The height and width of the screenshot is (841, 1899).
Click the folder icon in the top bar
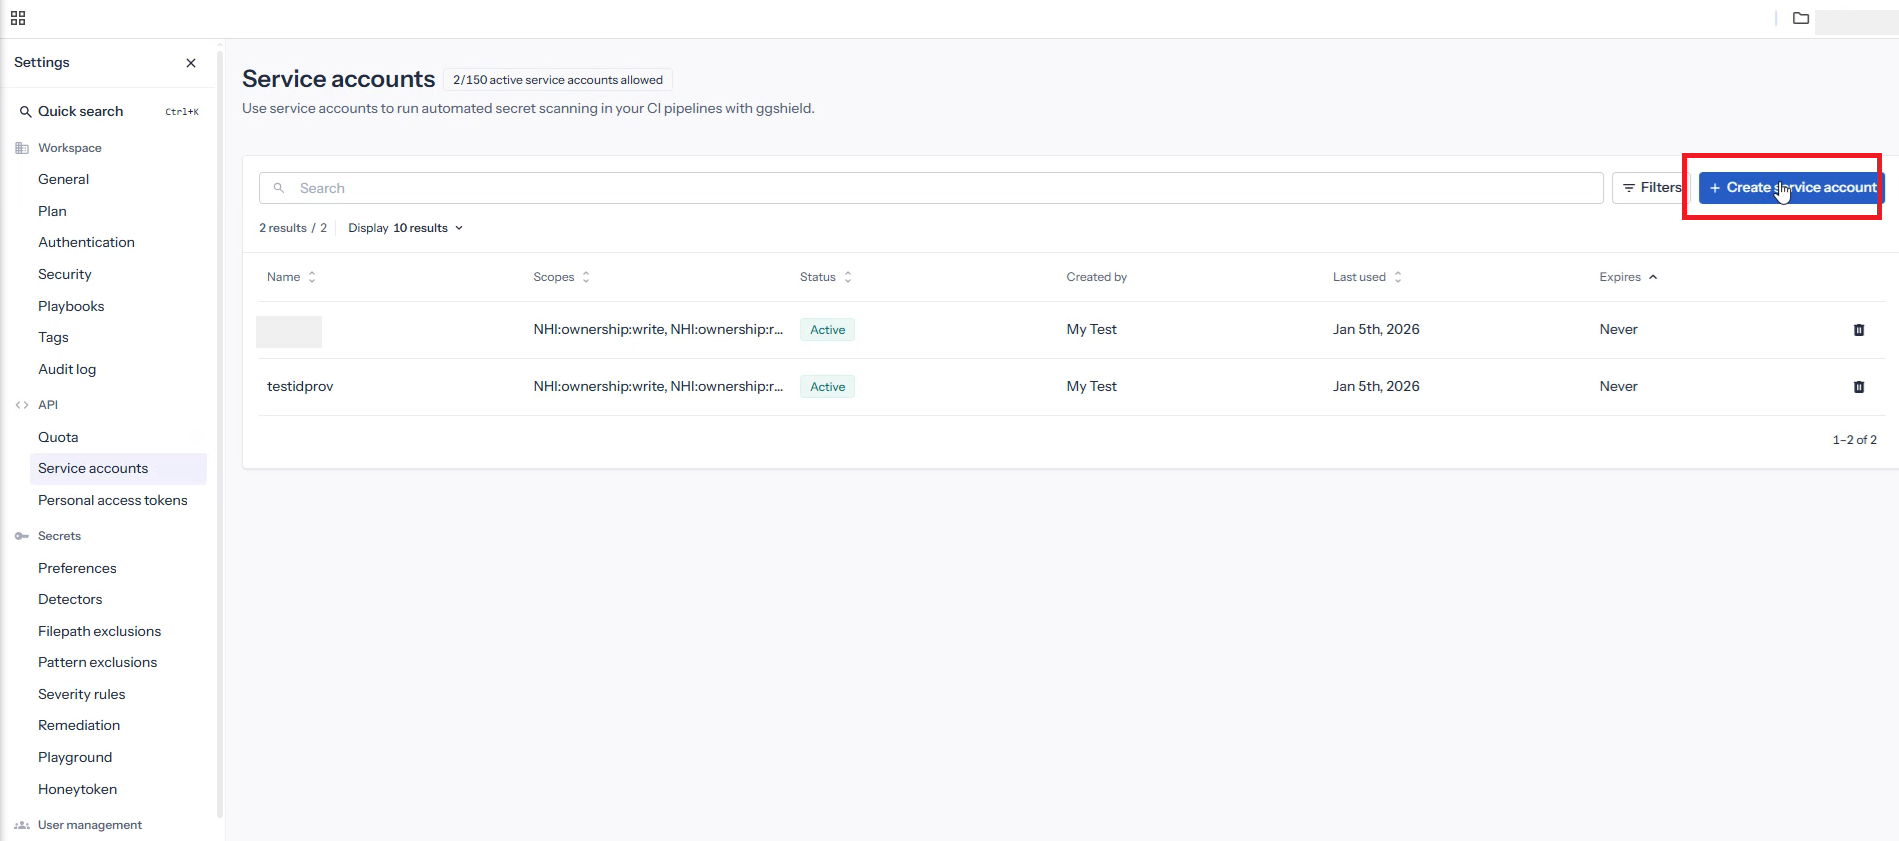[x=1800, y=18]
